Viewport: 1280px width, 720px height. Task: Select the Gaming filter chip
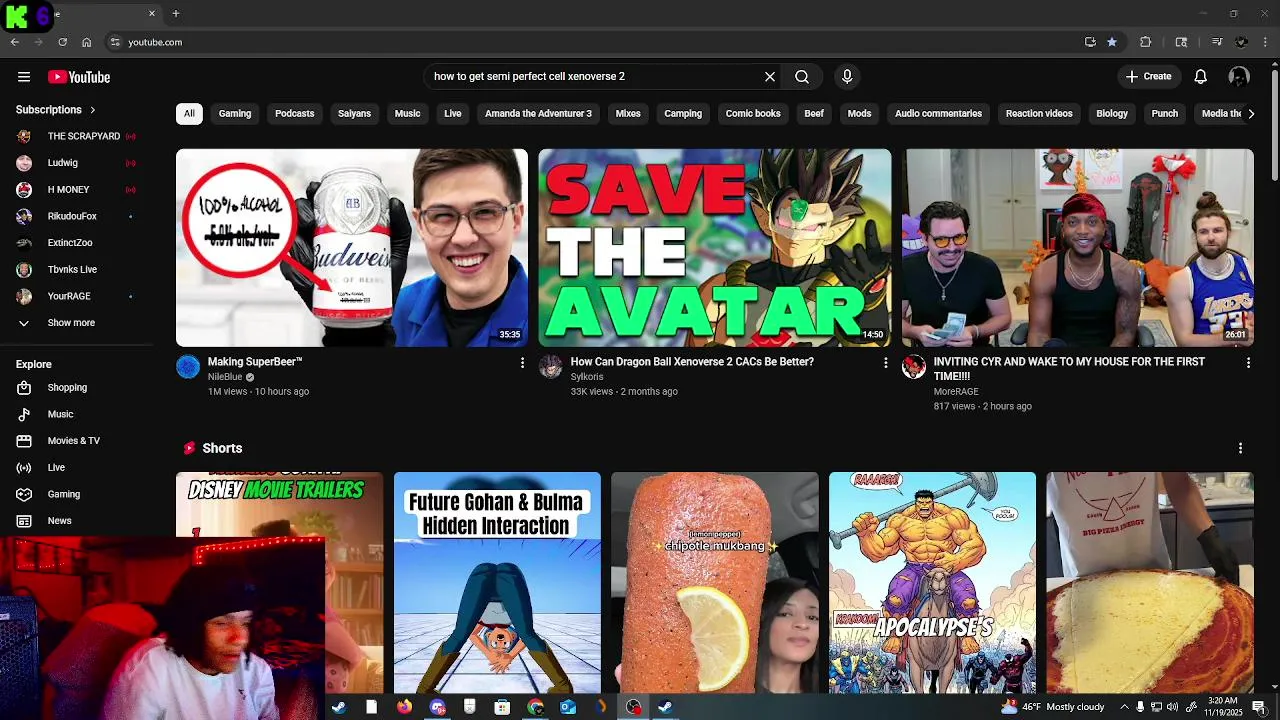[x=235, y=114]
